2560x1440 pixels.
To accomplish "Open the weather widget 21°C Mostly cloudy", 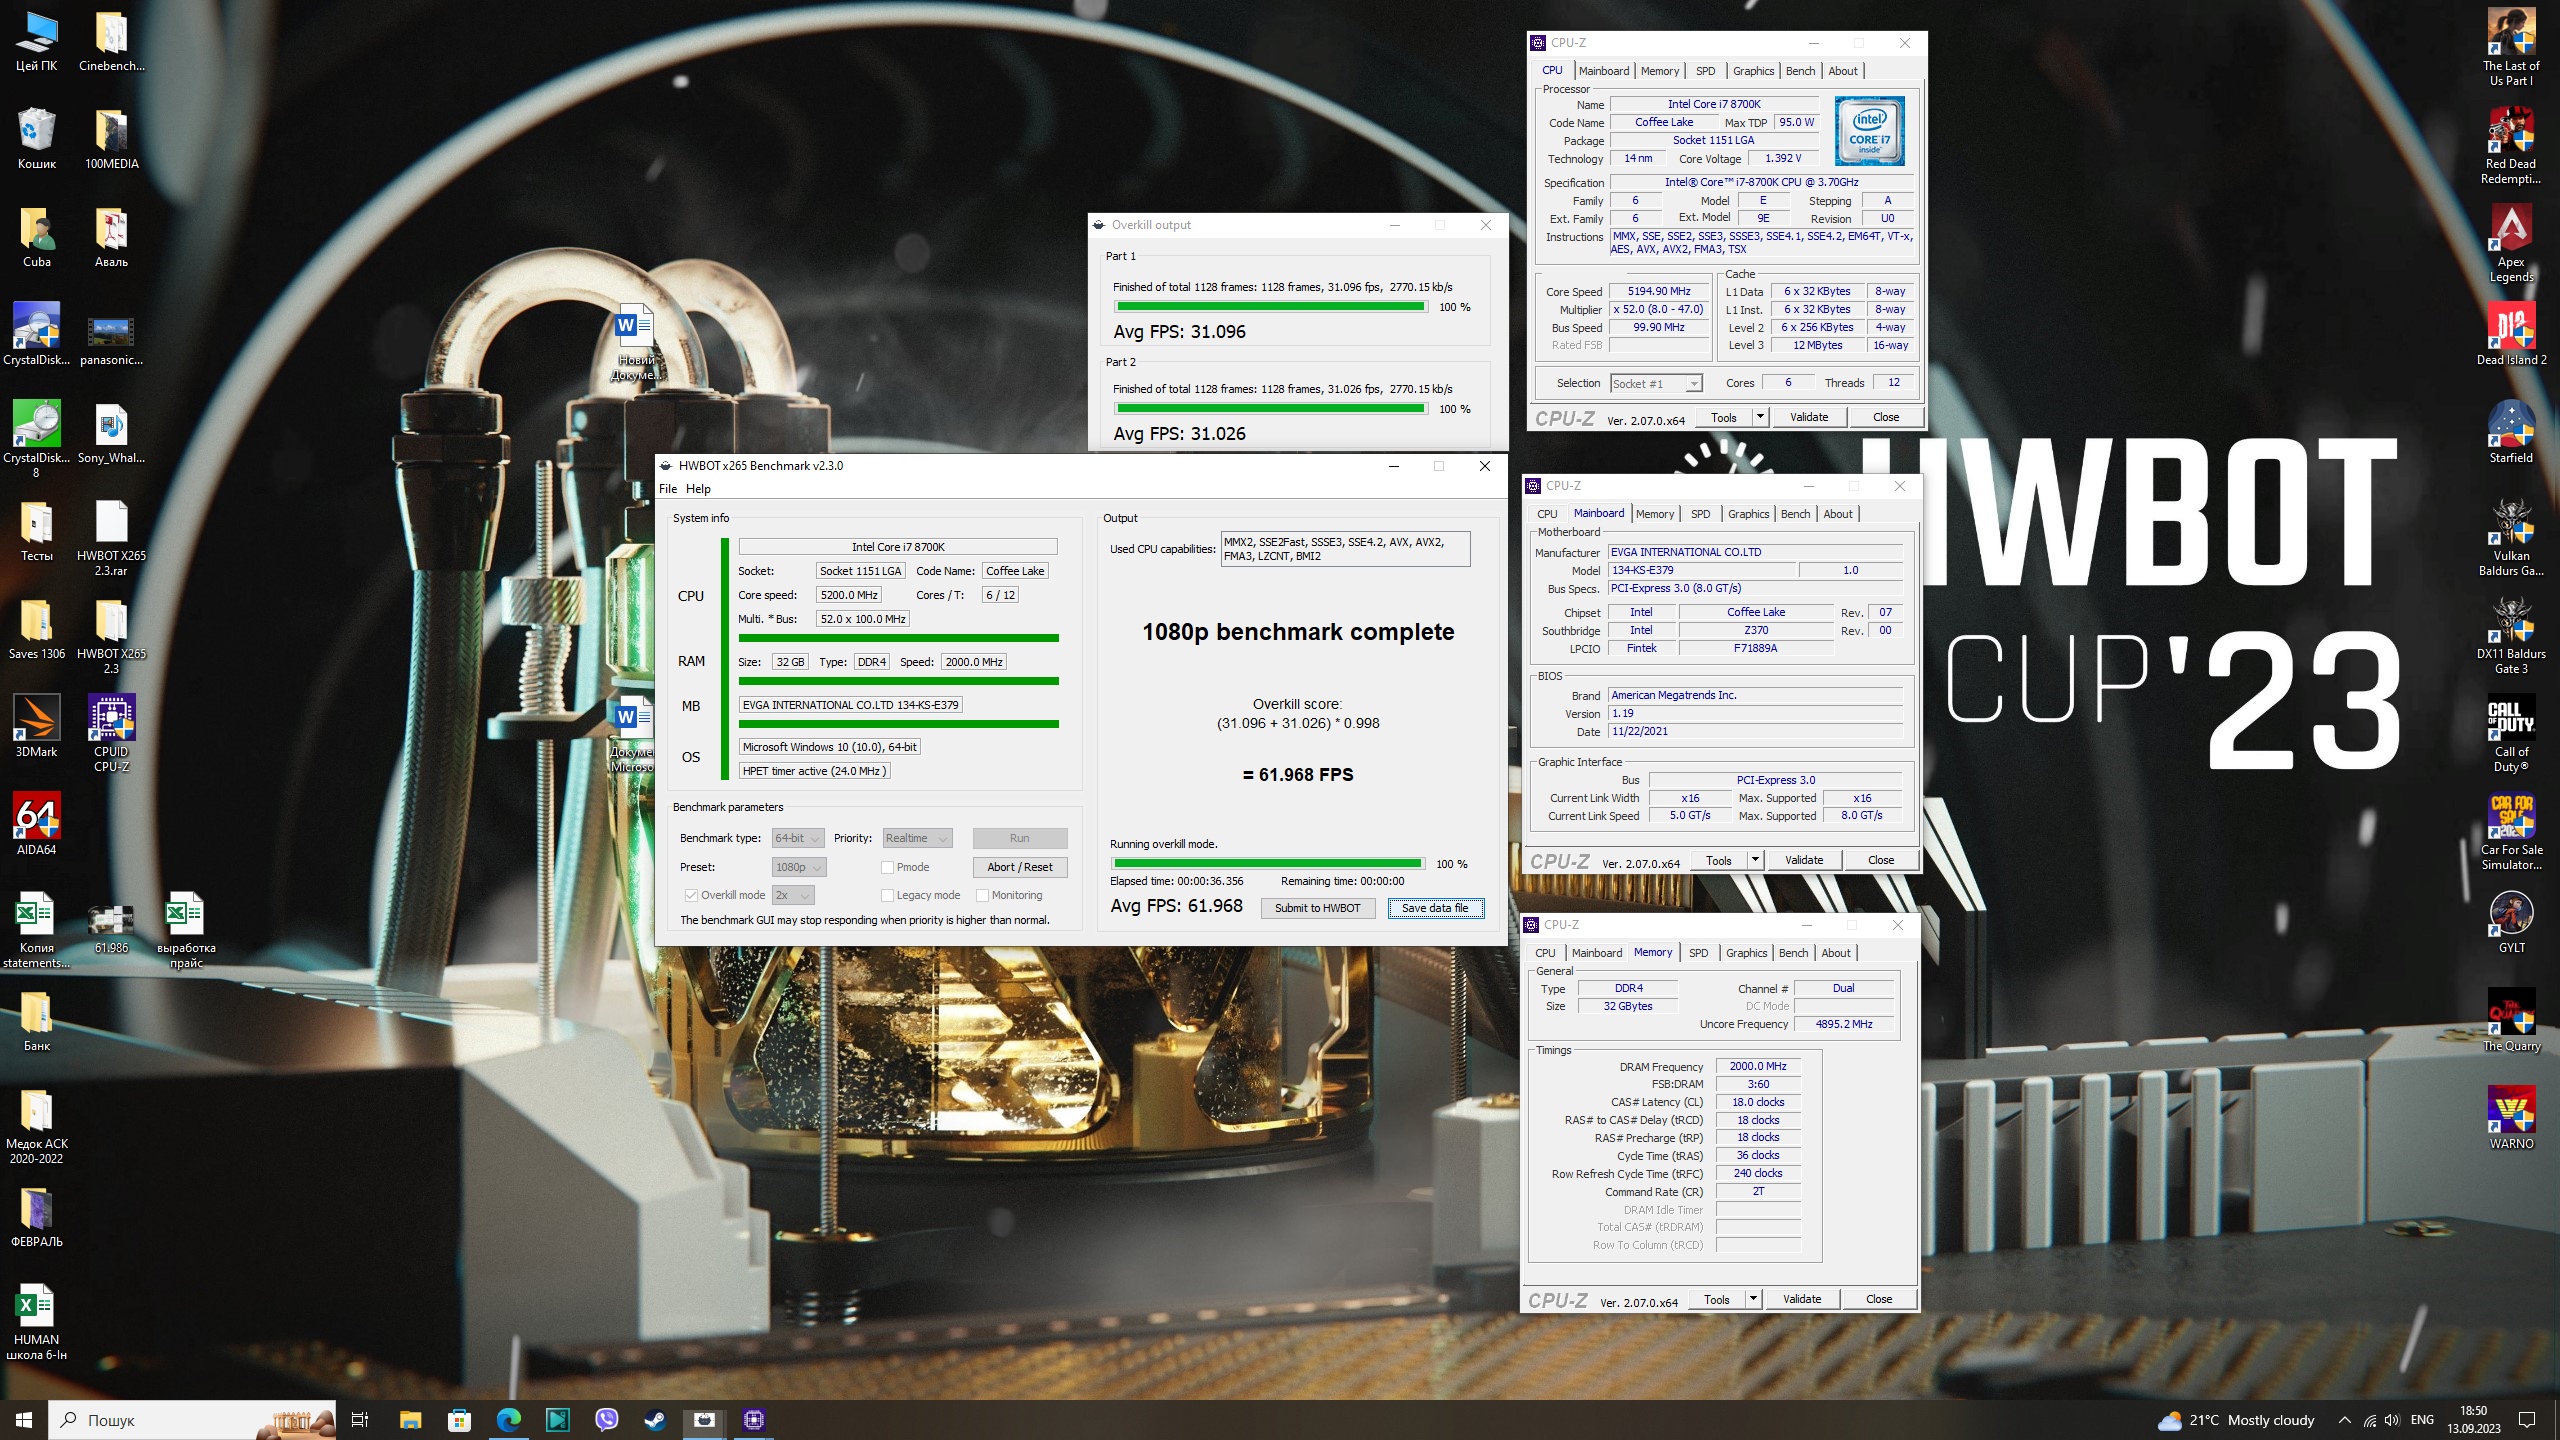I will coord(2236,1420).
